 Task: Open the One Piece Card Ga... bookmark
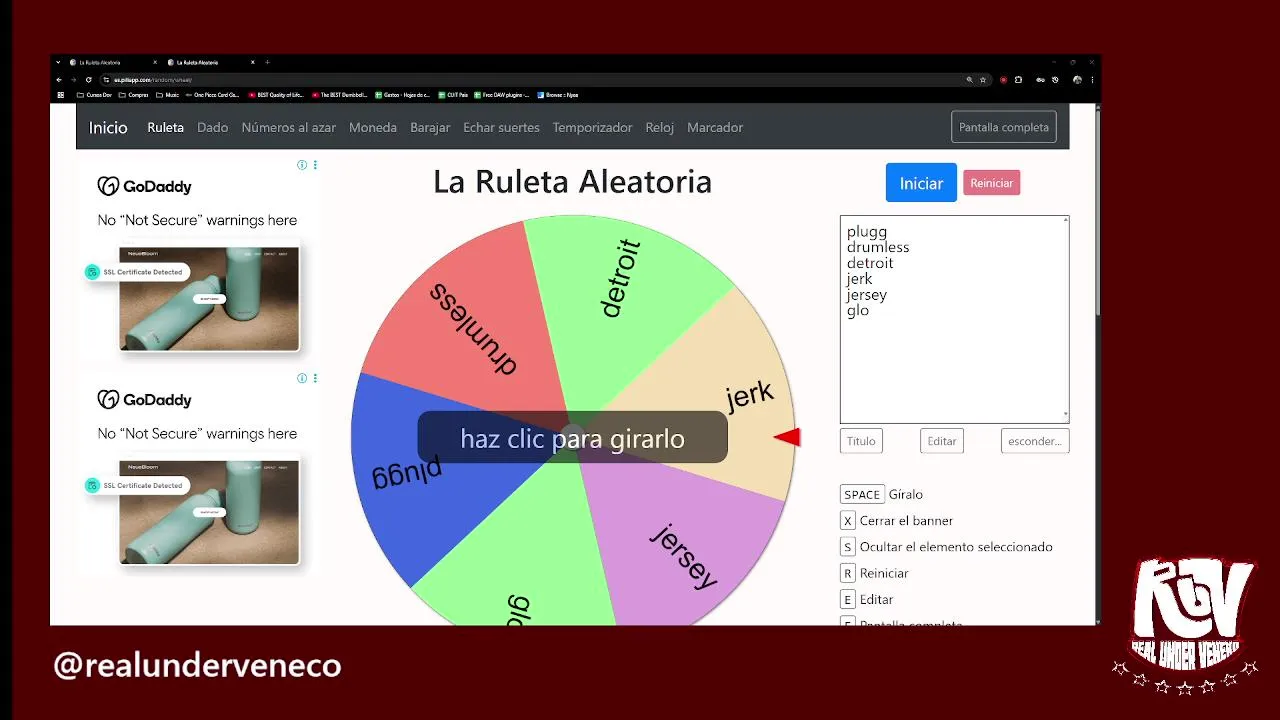point(212,95)
